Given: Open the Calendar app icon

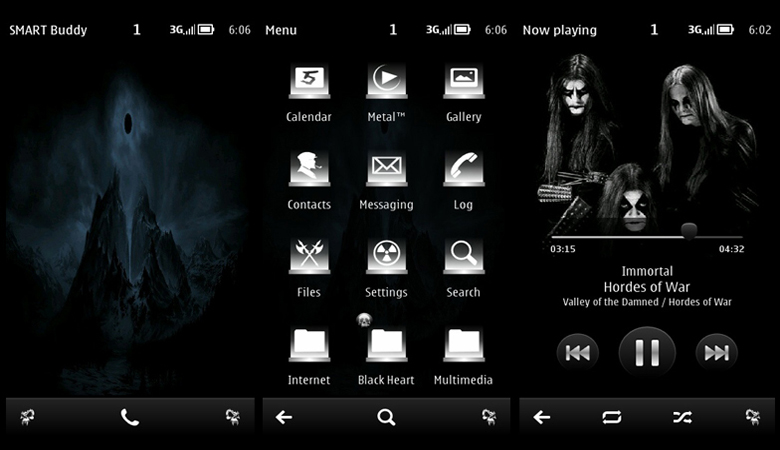Looking at the screenshot, I should (x=309, y=81).
